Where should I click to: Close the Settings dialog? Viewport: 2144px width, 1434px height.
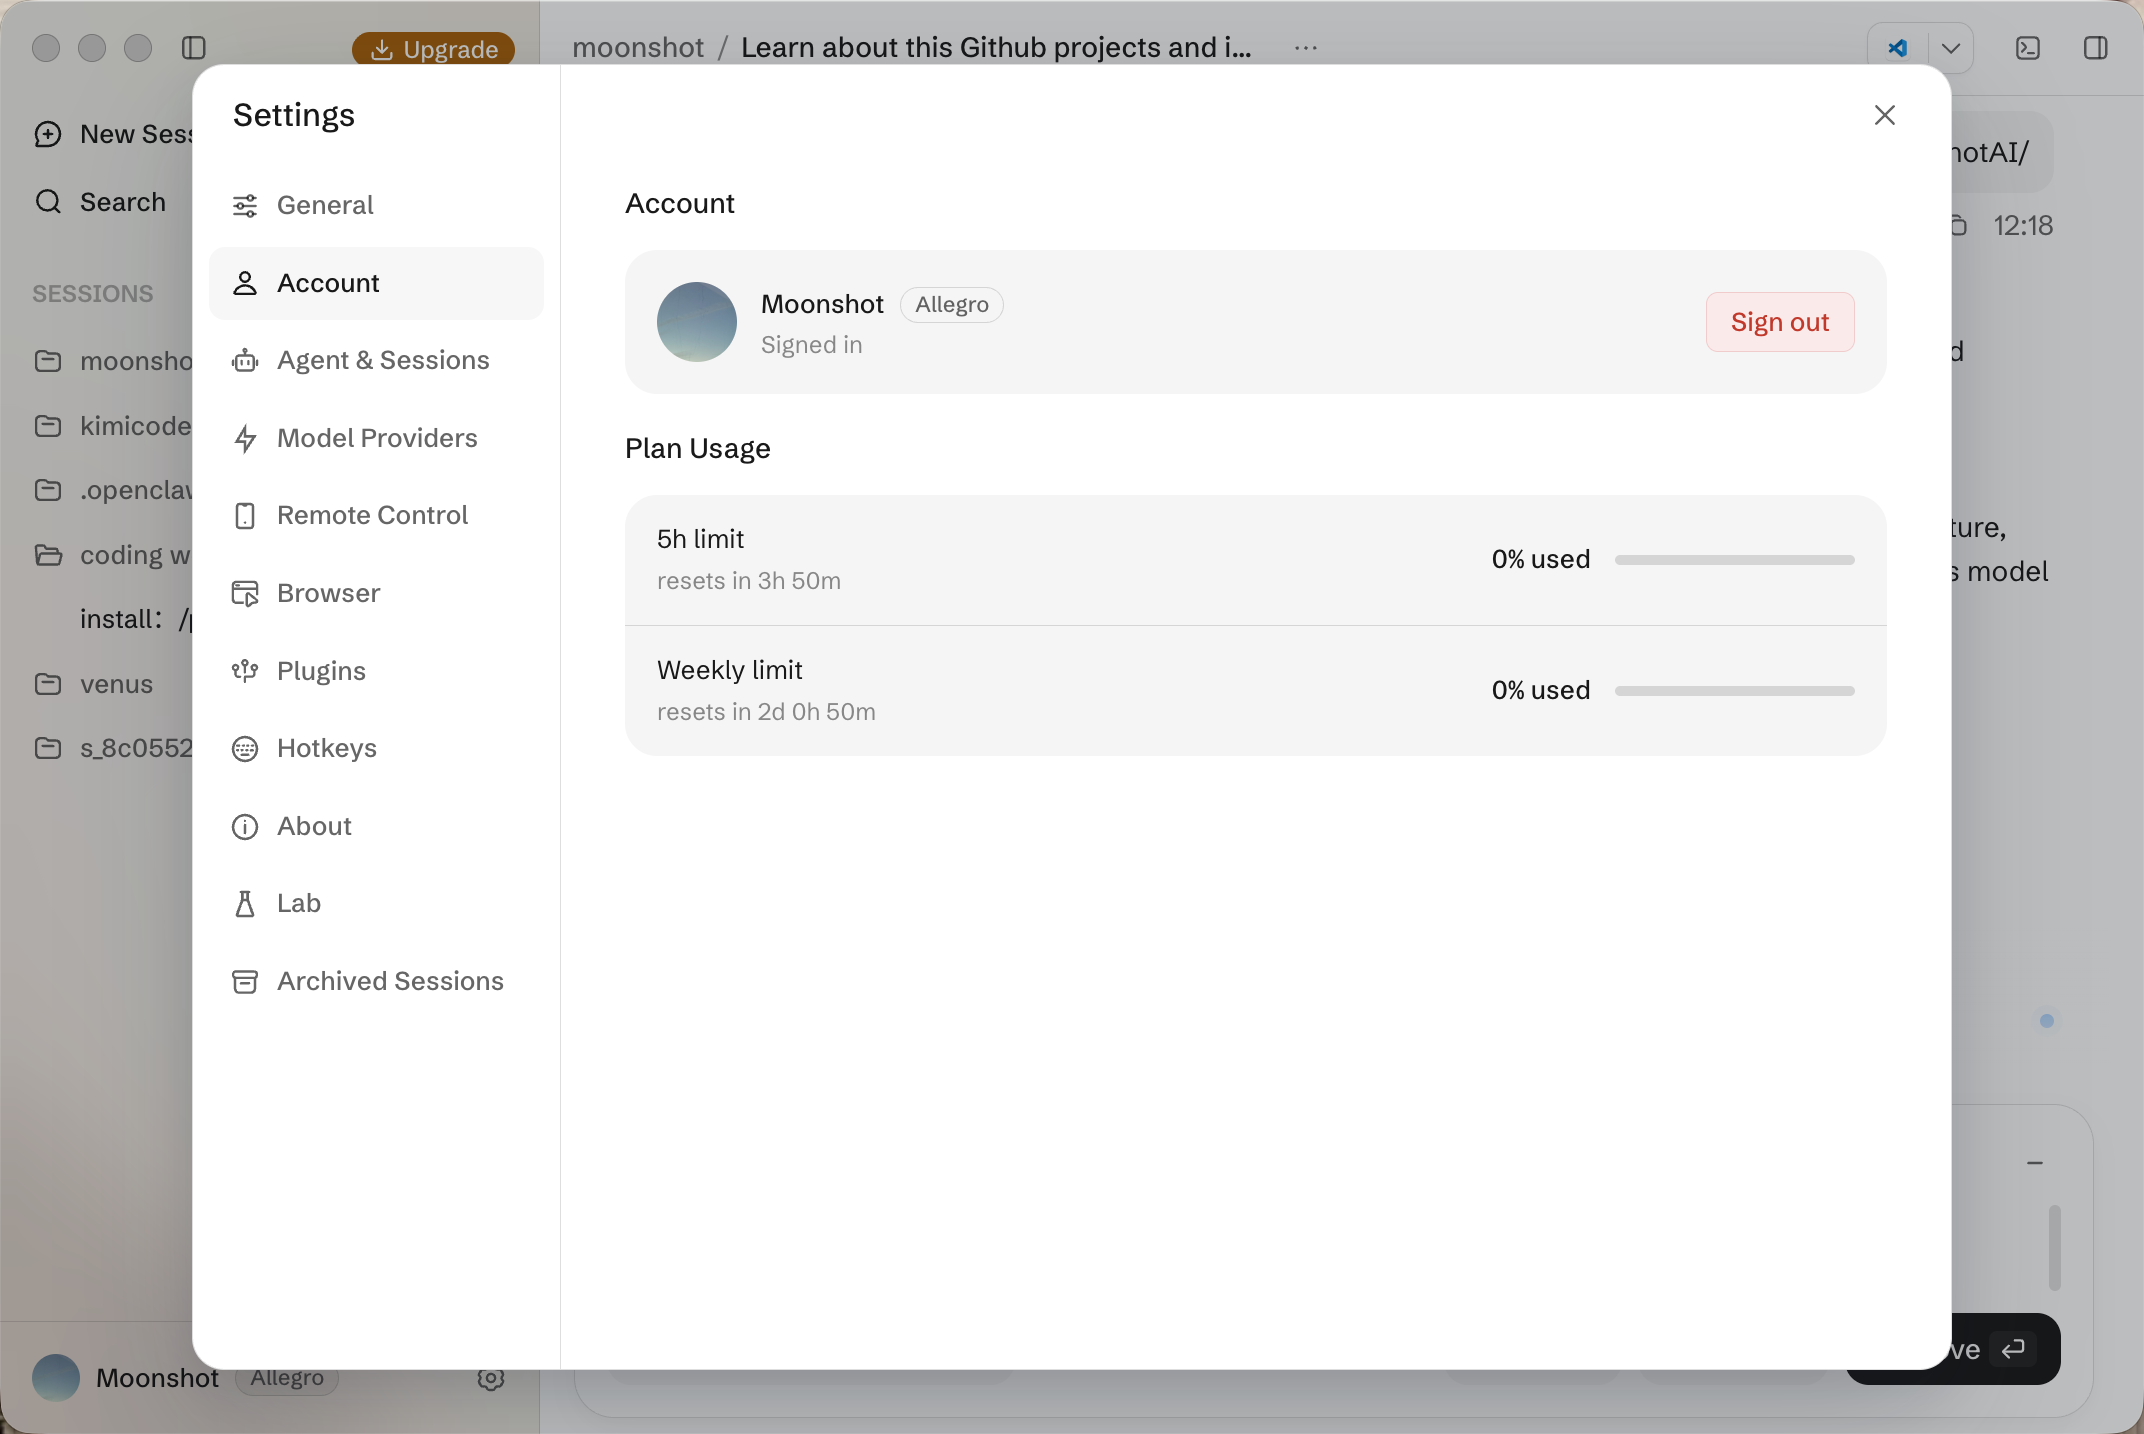(1885, 115)
